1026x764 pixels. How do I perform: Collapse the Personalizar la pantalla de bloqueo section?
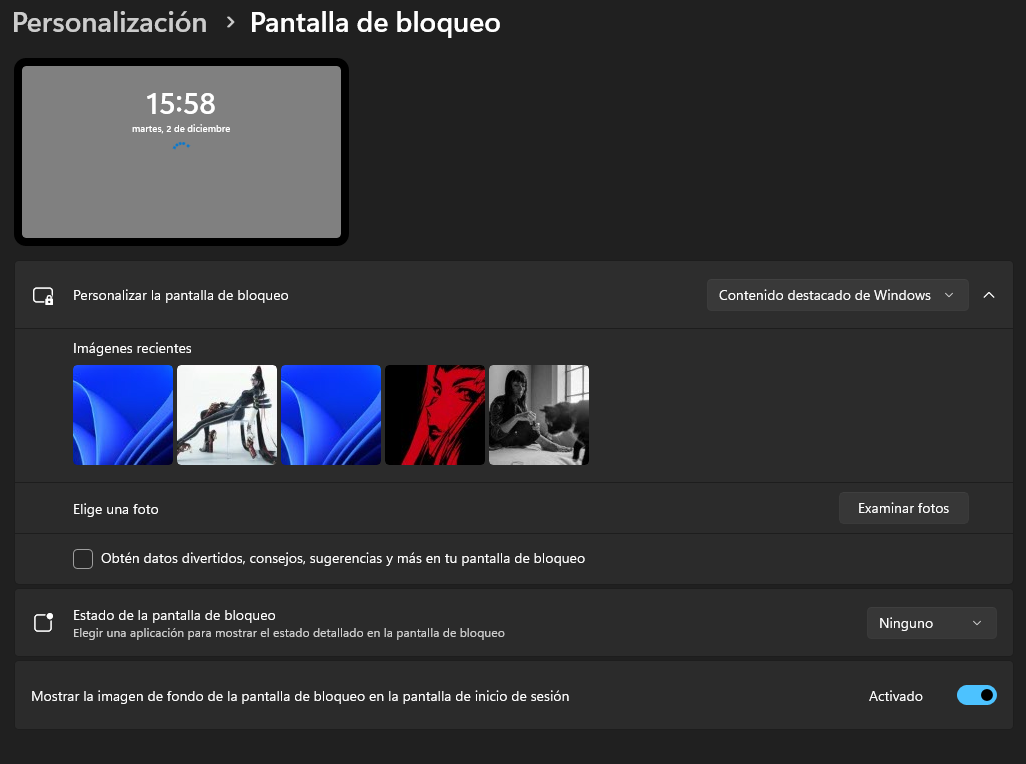point(989,295)
